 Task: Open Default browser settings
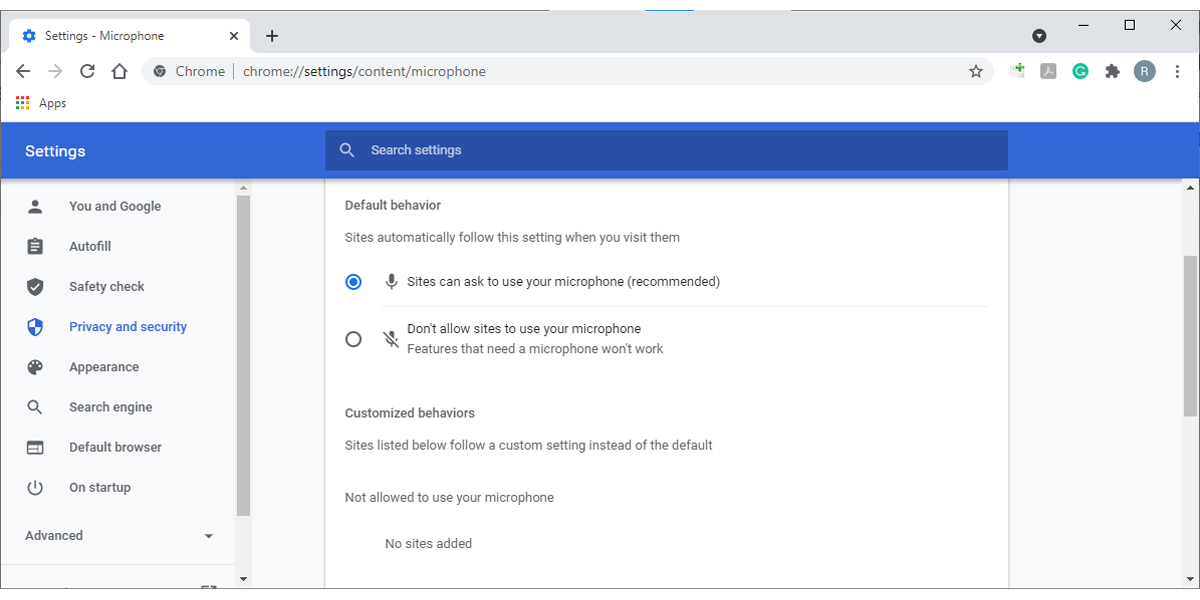[115, 447]
